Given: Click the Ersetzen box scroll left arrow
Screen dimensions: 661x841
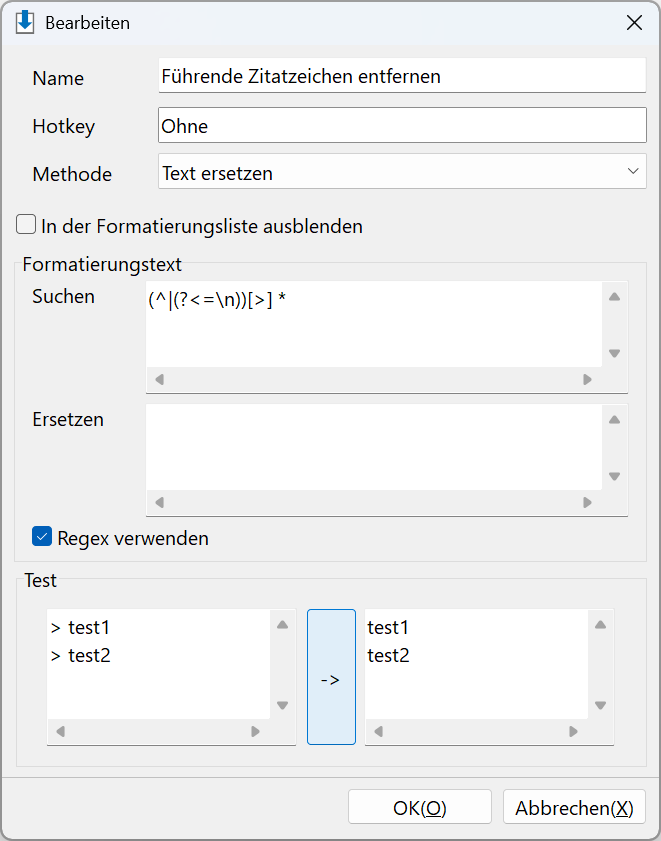Looking at the screenshot, I should [159, 503].
